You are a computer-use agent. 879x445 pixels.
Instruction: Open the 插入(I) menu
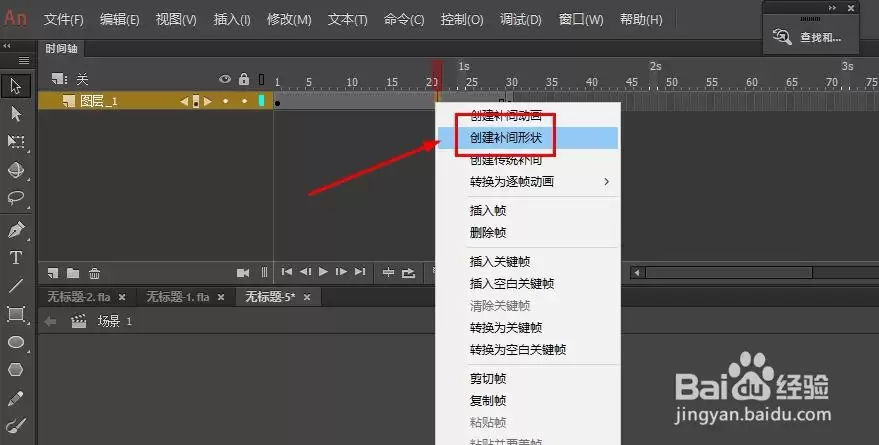(232, 20)
